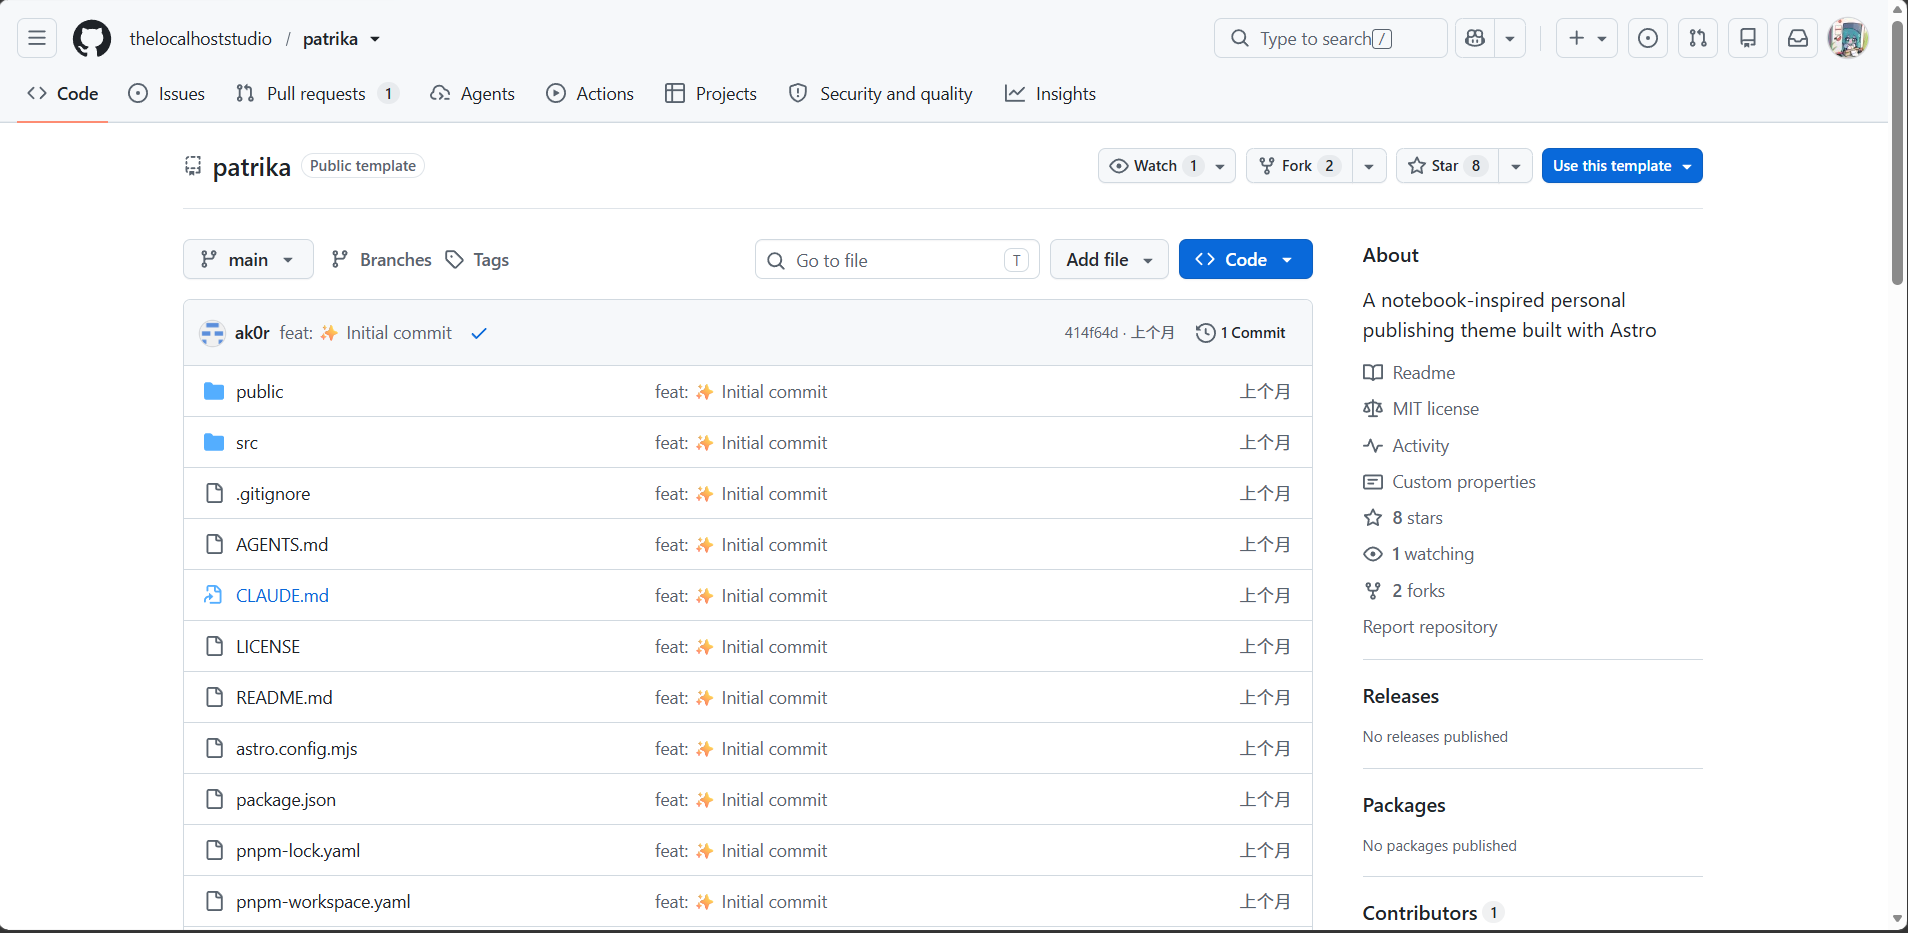Open the Contributors section heading
This screenshot has width=1908, height=933.
click(x=1420, y=913)
